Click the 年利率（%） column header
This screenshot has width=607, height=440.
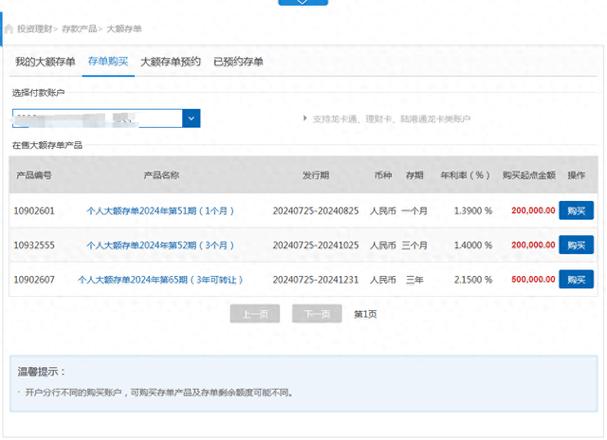point(465,175)
